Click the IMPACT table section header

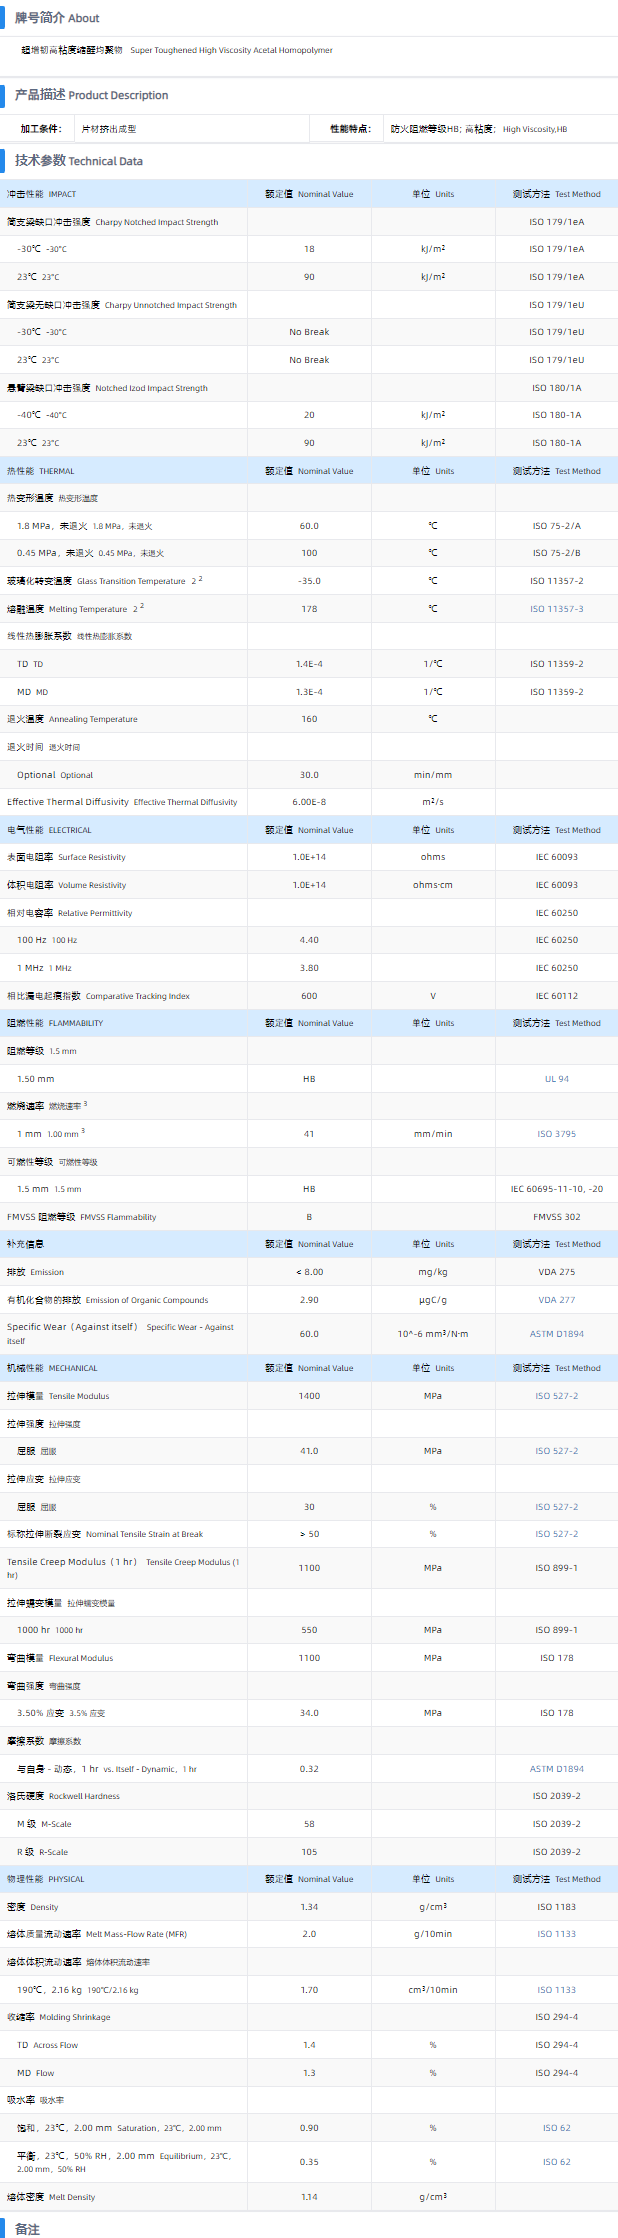pyautogui.click(x=41, y=194)
